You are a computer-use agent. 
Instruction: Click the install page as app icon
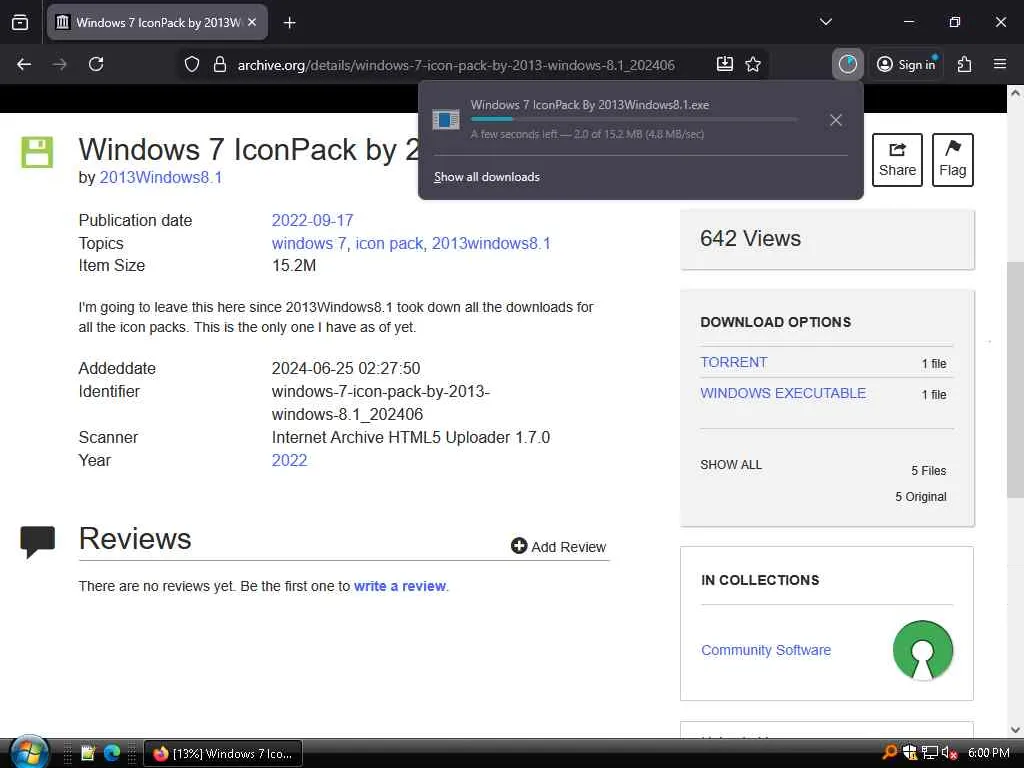[x=725, y=64]
